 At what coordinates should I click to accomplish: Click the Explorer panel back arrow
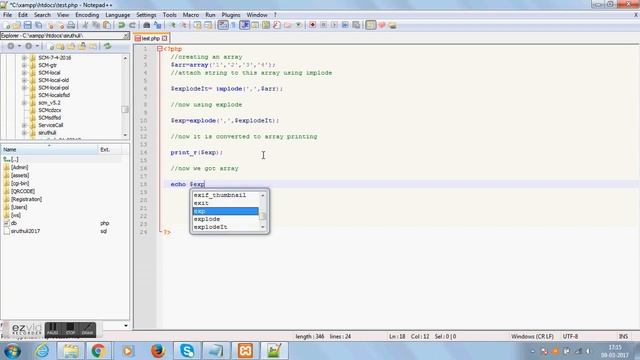pyautogui.click(x=11, y=46)
